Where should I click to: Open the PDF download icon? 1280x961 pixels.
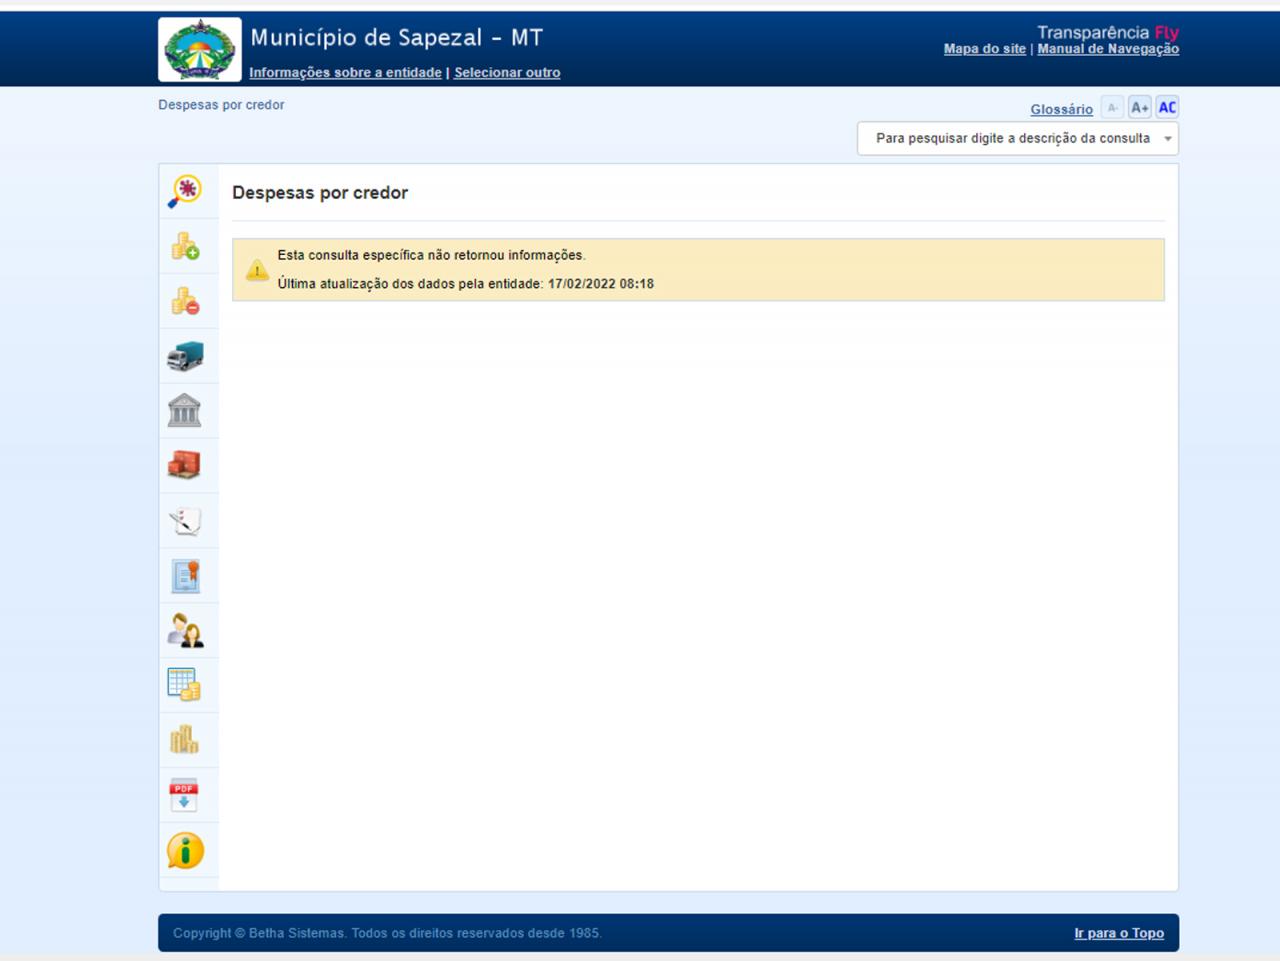[184, 795]
